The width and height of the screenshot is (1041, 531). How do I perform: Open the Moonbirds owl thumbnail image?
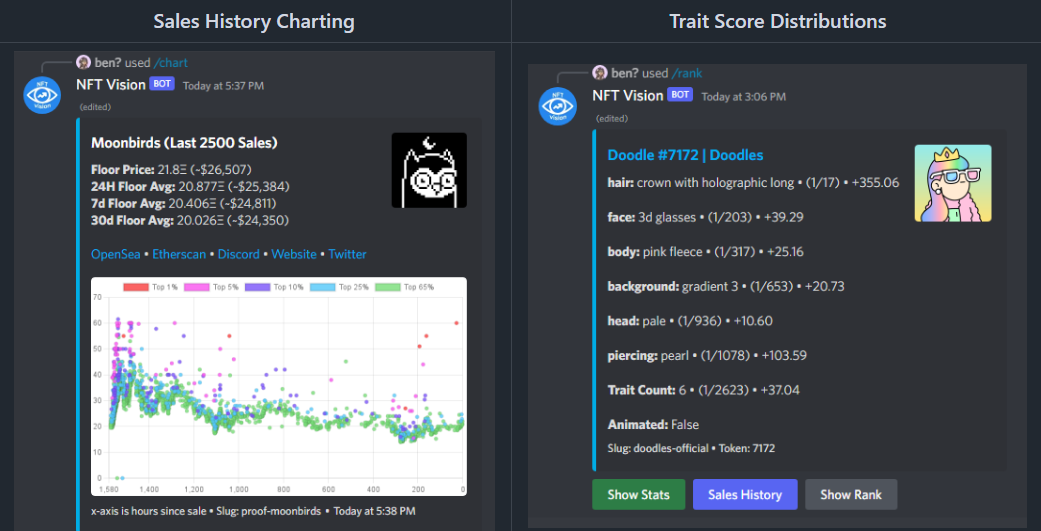(x=429, y=170)
